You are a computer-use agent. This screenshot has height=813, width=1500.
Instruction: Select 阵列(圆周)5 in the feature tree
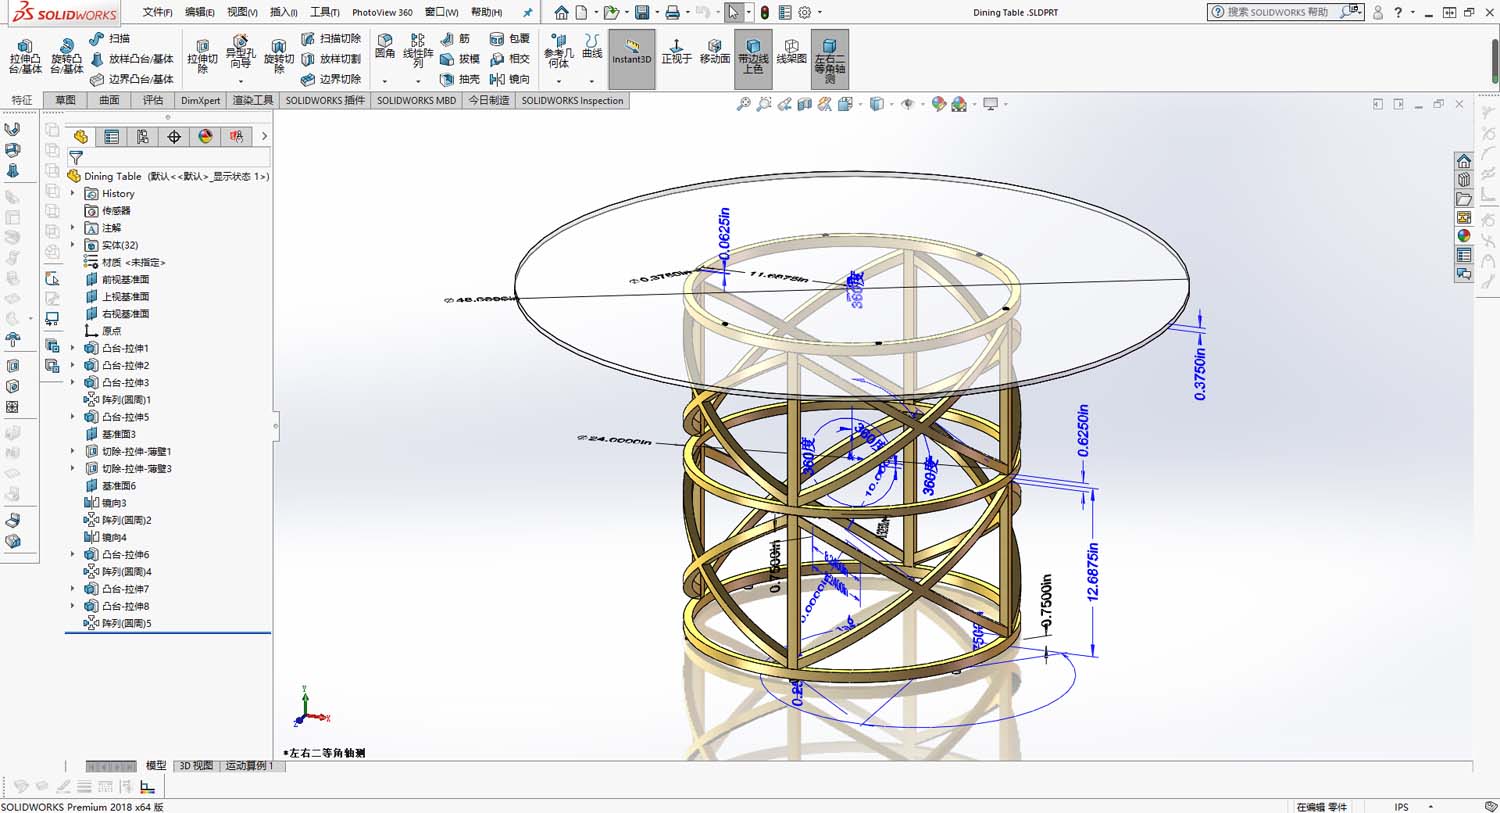click(127, 623)
